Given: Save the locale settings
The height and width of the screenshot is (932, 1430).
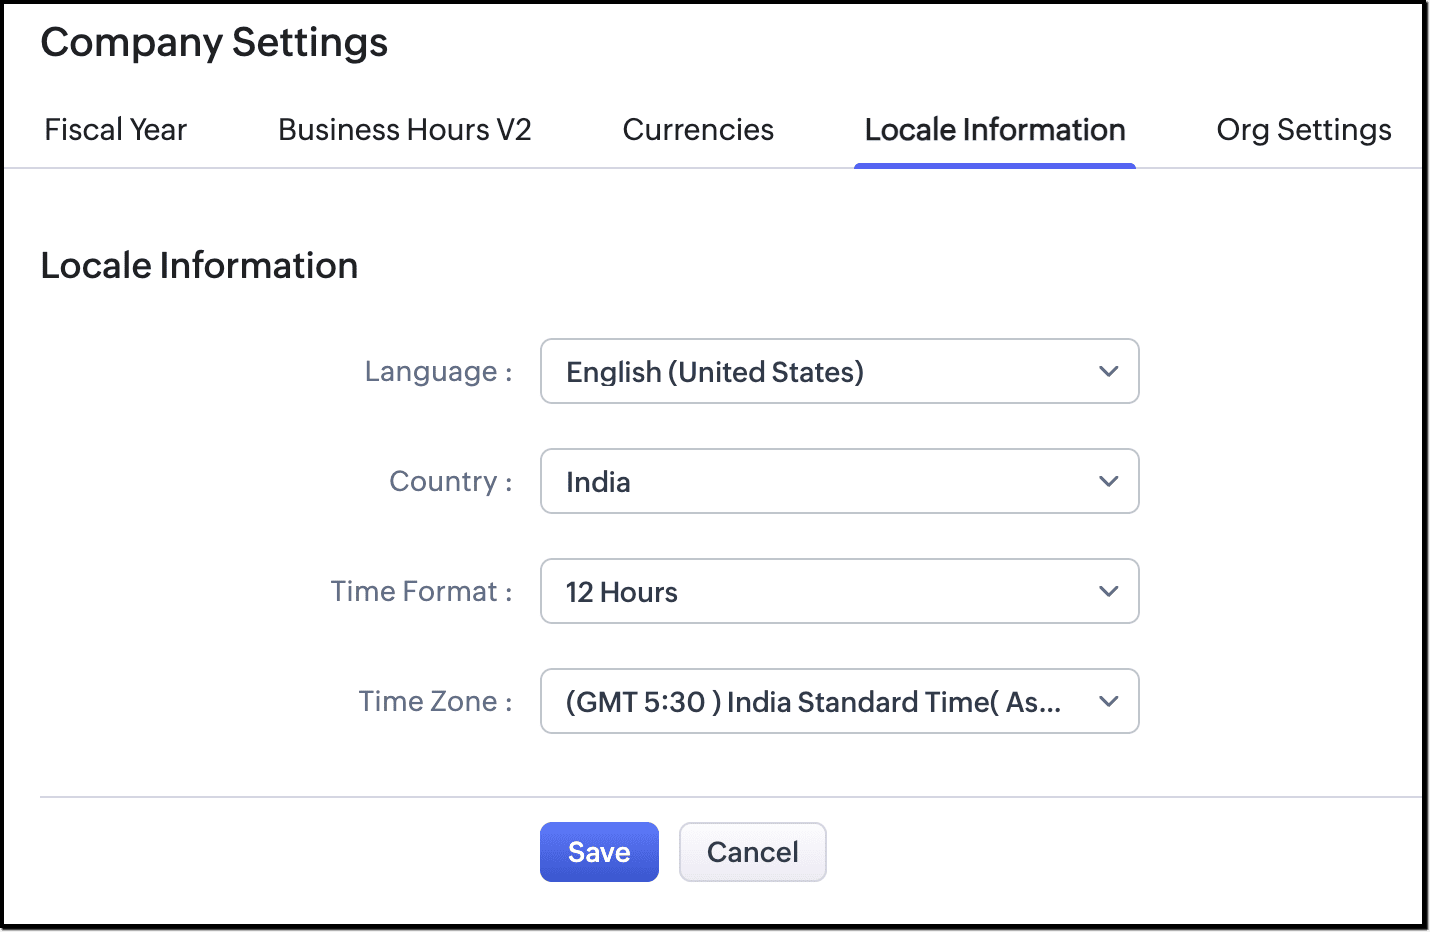Looking at the screenshot, I should pos(599,852).
